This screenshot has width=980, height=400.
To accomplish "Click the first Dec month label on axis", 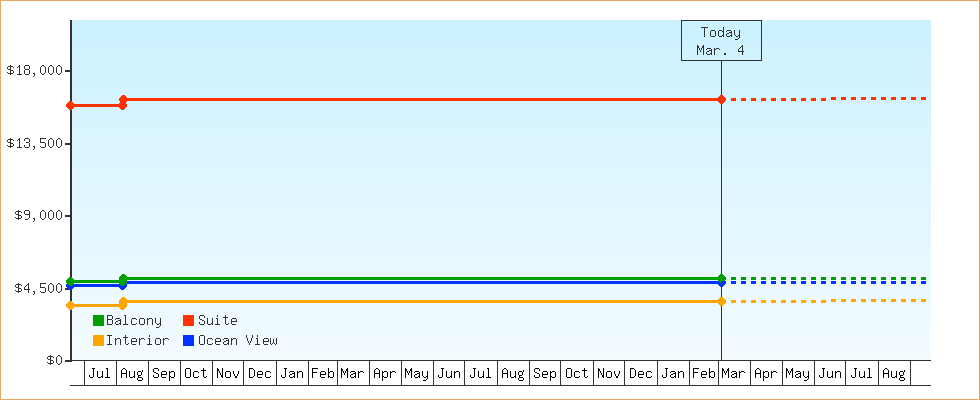I will coord(259,374).
